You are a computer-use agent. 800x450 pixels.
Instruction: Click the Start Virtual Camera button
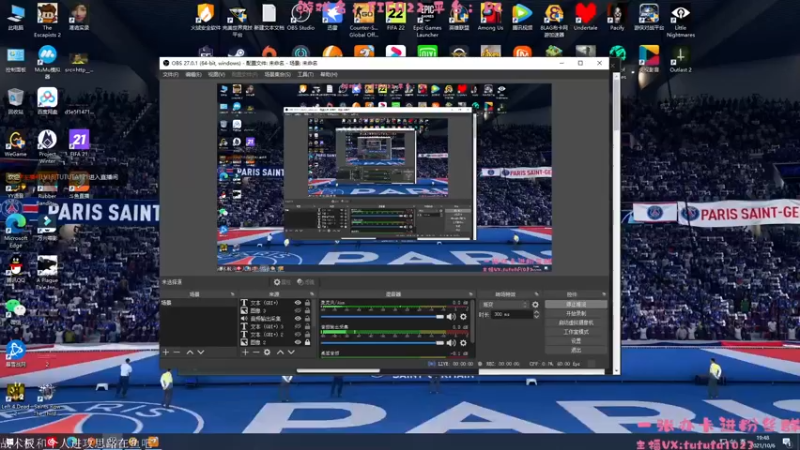(x=576, y=322)
